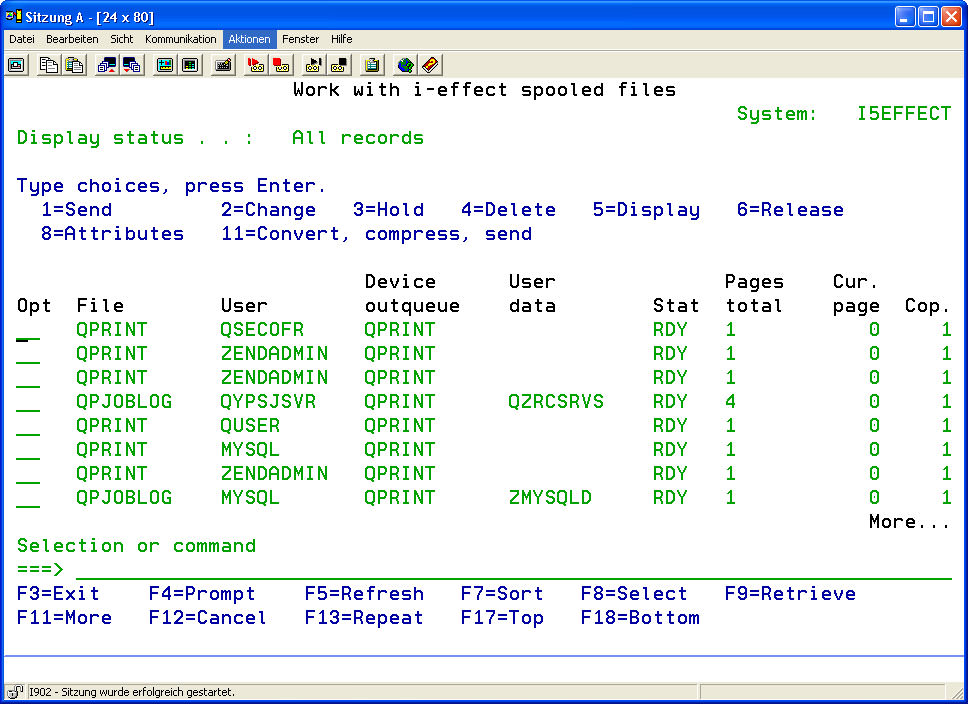Click the Opt field beside the QYPSJSVR job log
Screen dimensions: 968x704
(28, 402)
